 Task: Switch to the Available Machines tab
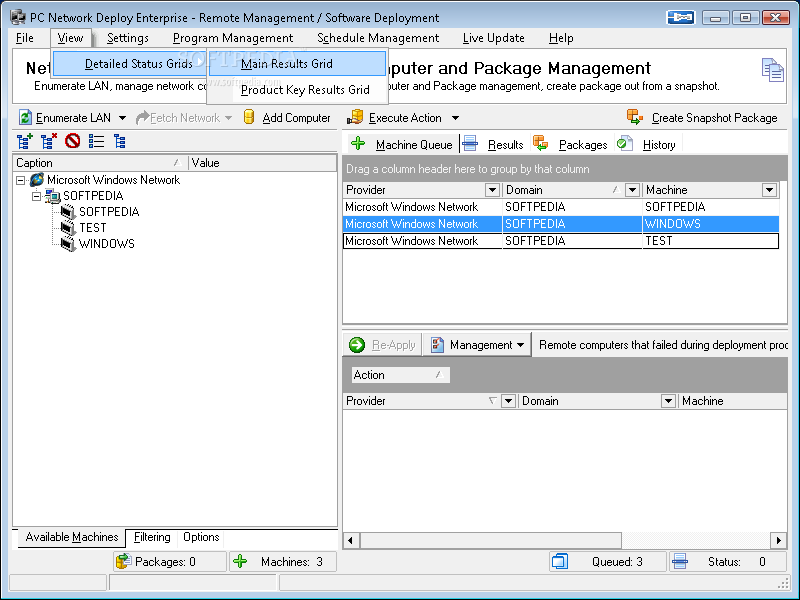(x=71, y=537)
